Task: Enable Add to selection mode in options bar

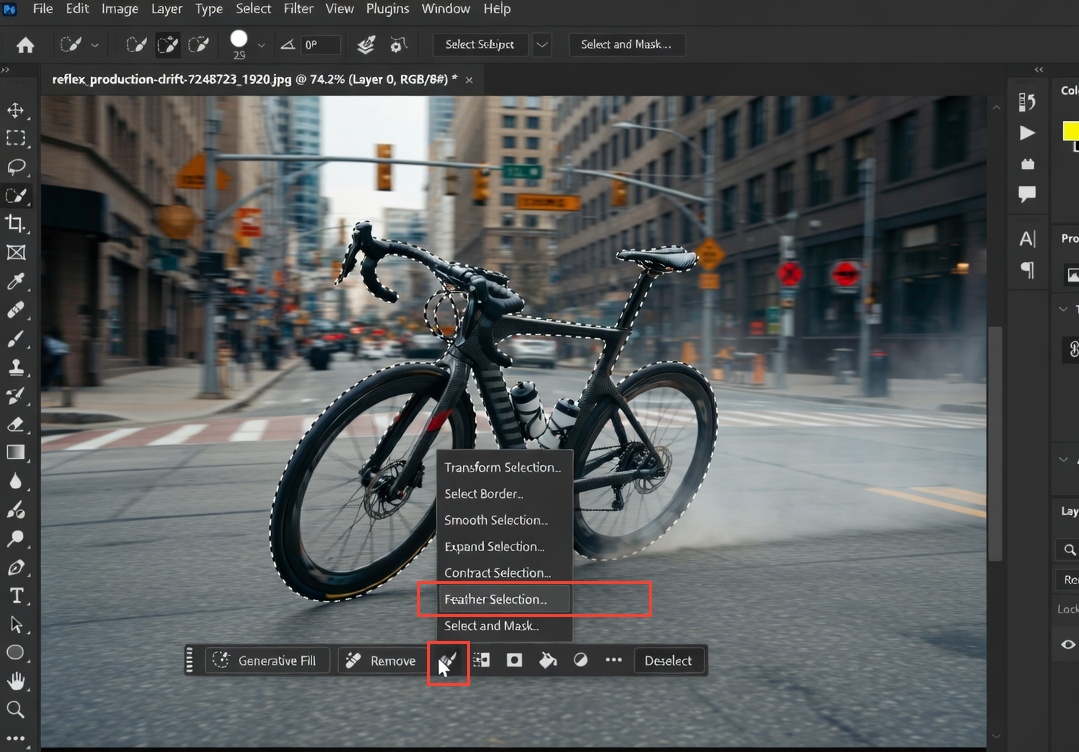Action: (168, 44)
